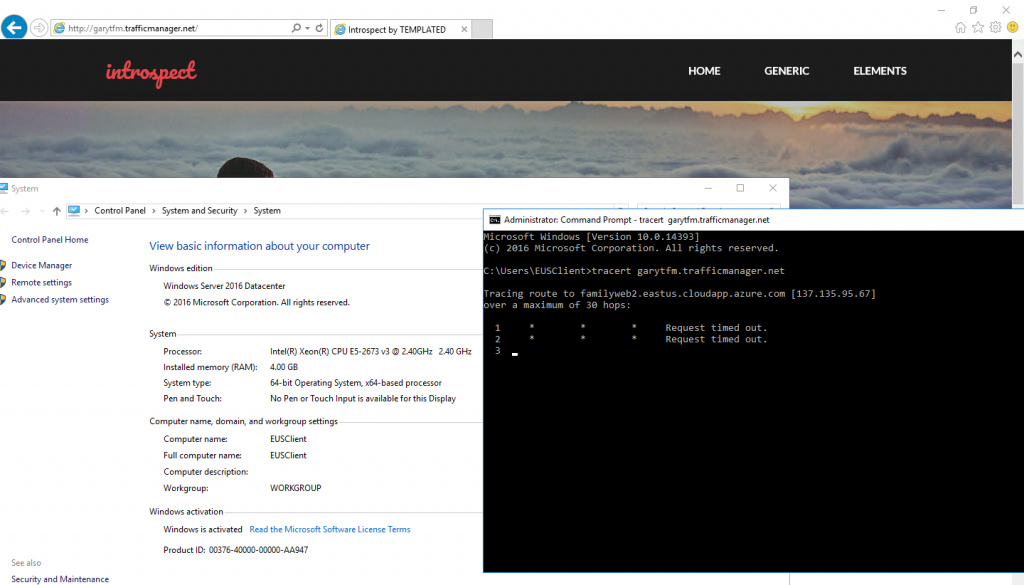Image resolution: width=1024 pixels, height=585 pixels.
Task: Click the smiley feedback icon
Action: [1013, 27]
